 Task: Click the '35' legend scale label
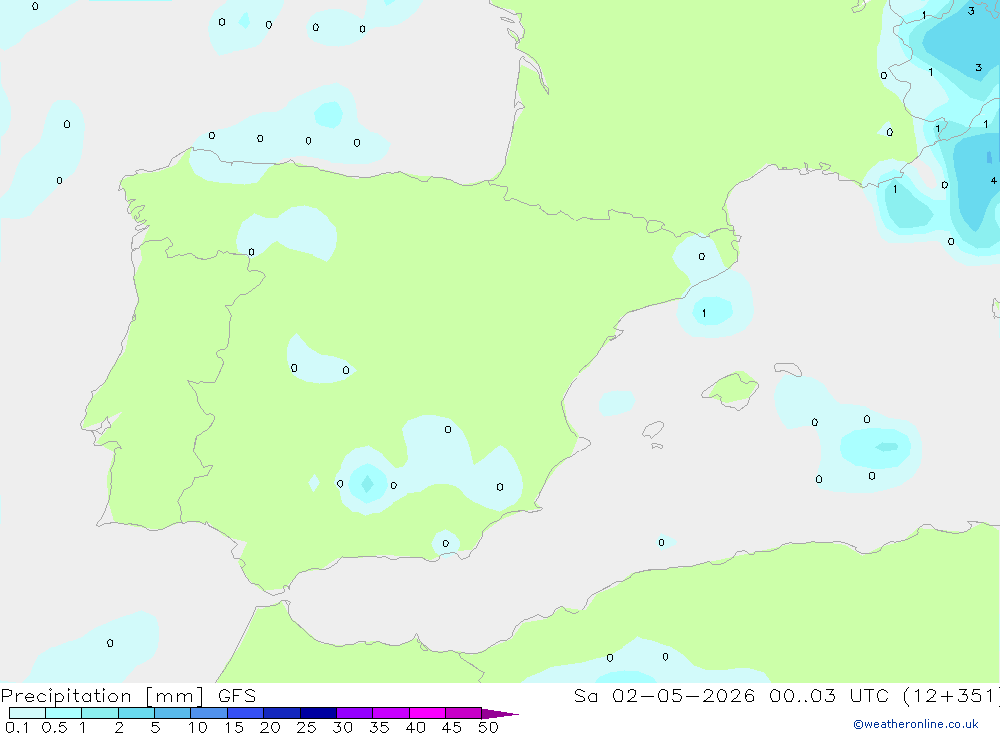(x=379, y=727)
